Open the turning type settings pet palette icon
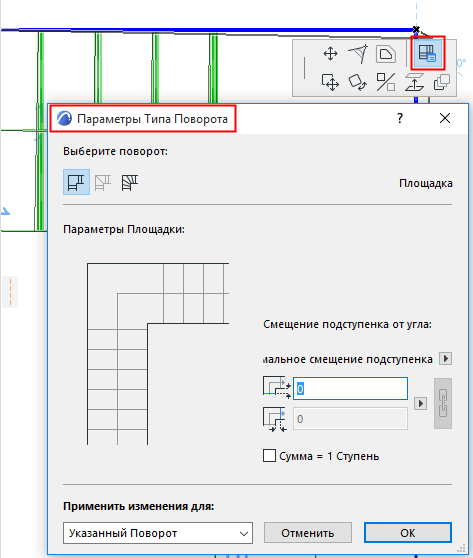The image size is (473, 558). pos(427,53)
